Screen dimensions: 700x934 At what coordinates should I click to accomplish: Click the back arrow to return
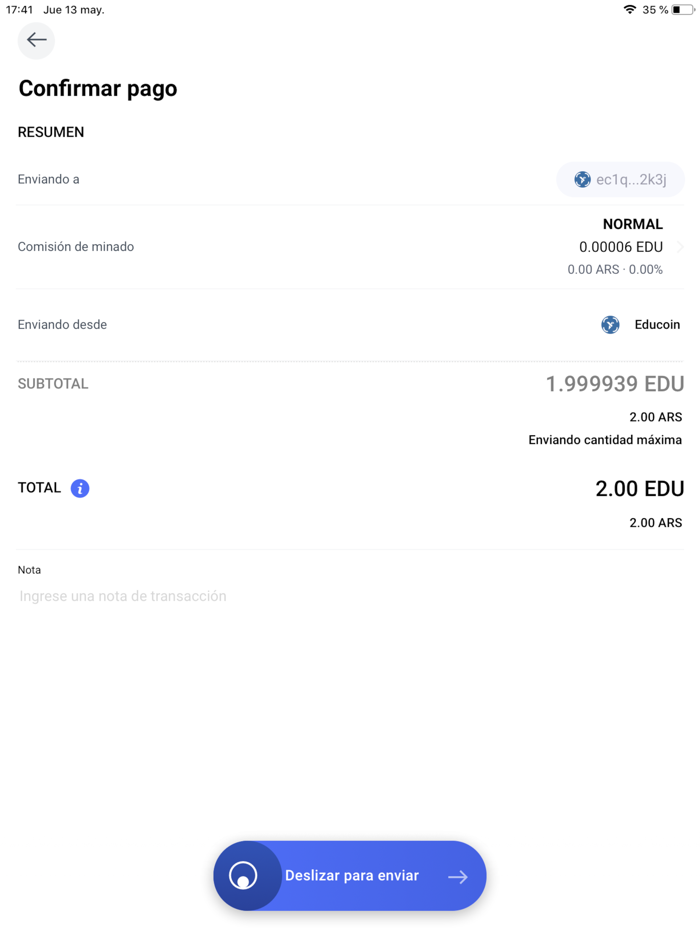(x=36, y=40)
